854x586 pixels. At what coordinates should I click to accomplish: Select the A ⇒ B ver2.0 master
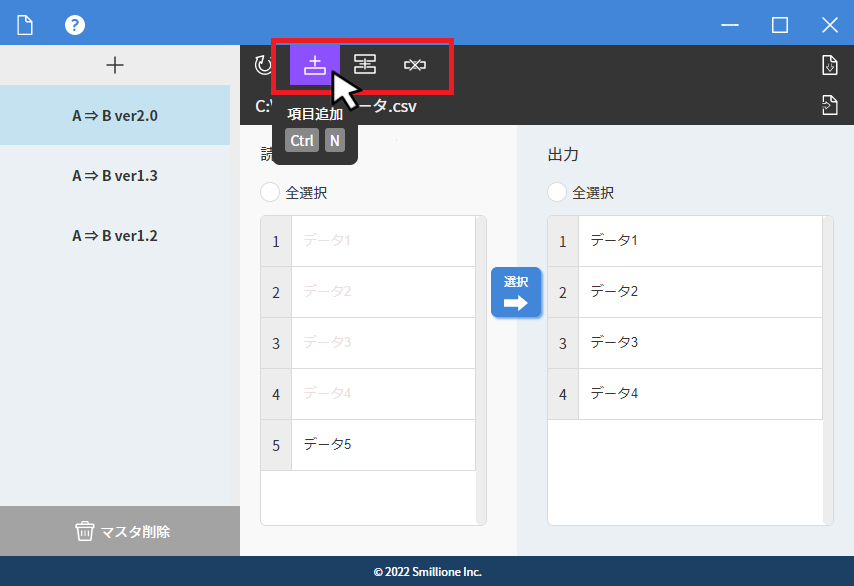pos(115,115)
